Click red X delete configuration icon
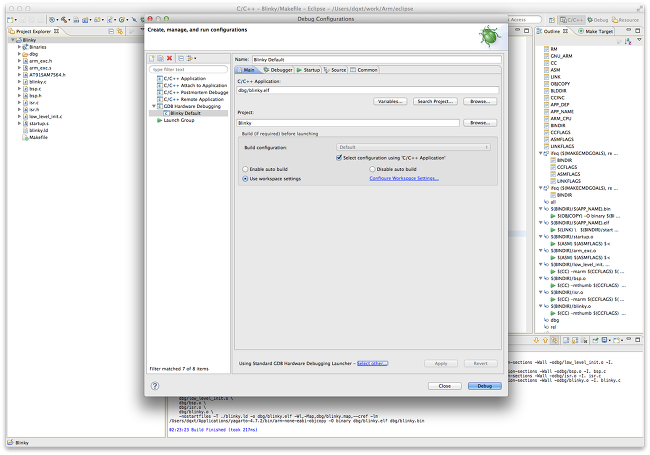650x455 pixels. coord(170,58)
